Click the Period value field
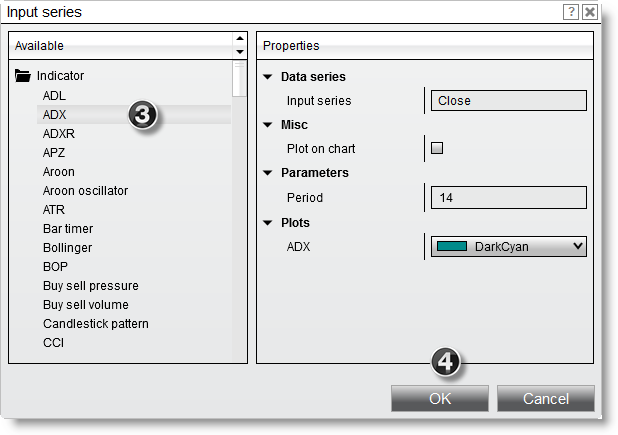Viewport: 618px width, 435px height. coord(508,198)
